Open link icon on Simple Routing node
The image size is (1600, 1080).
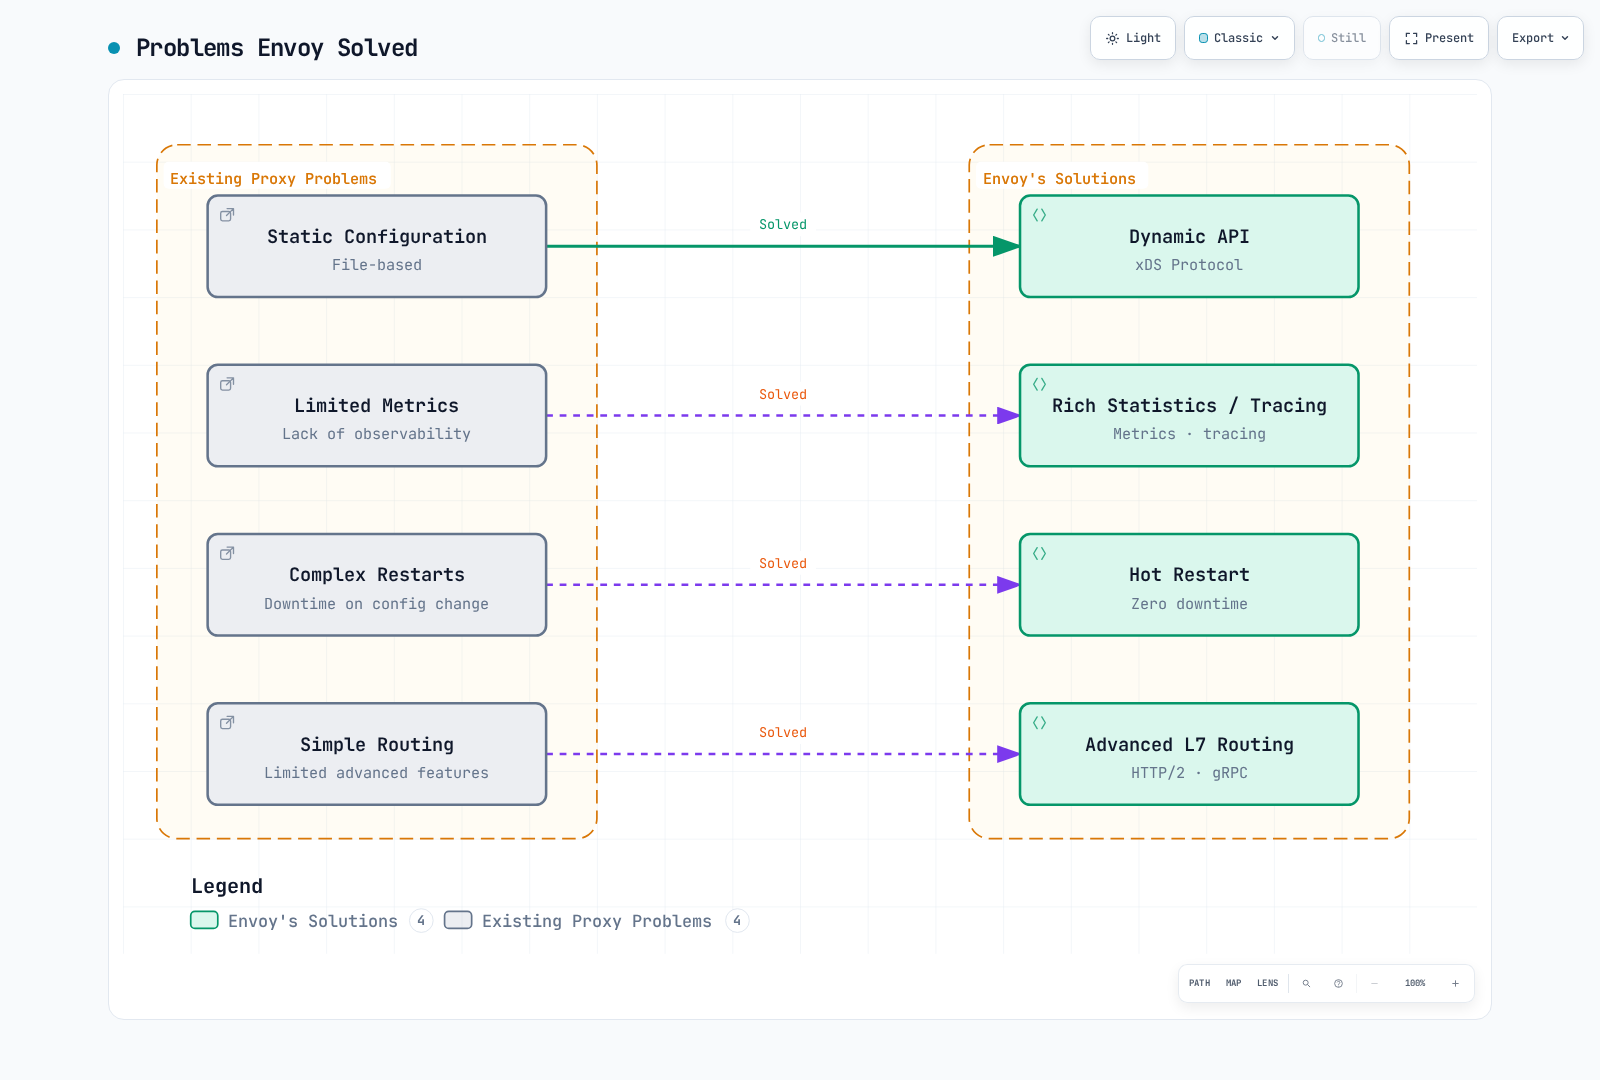click(x=227, y=722)
